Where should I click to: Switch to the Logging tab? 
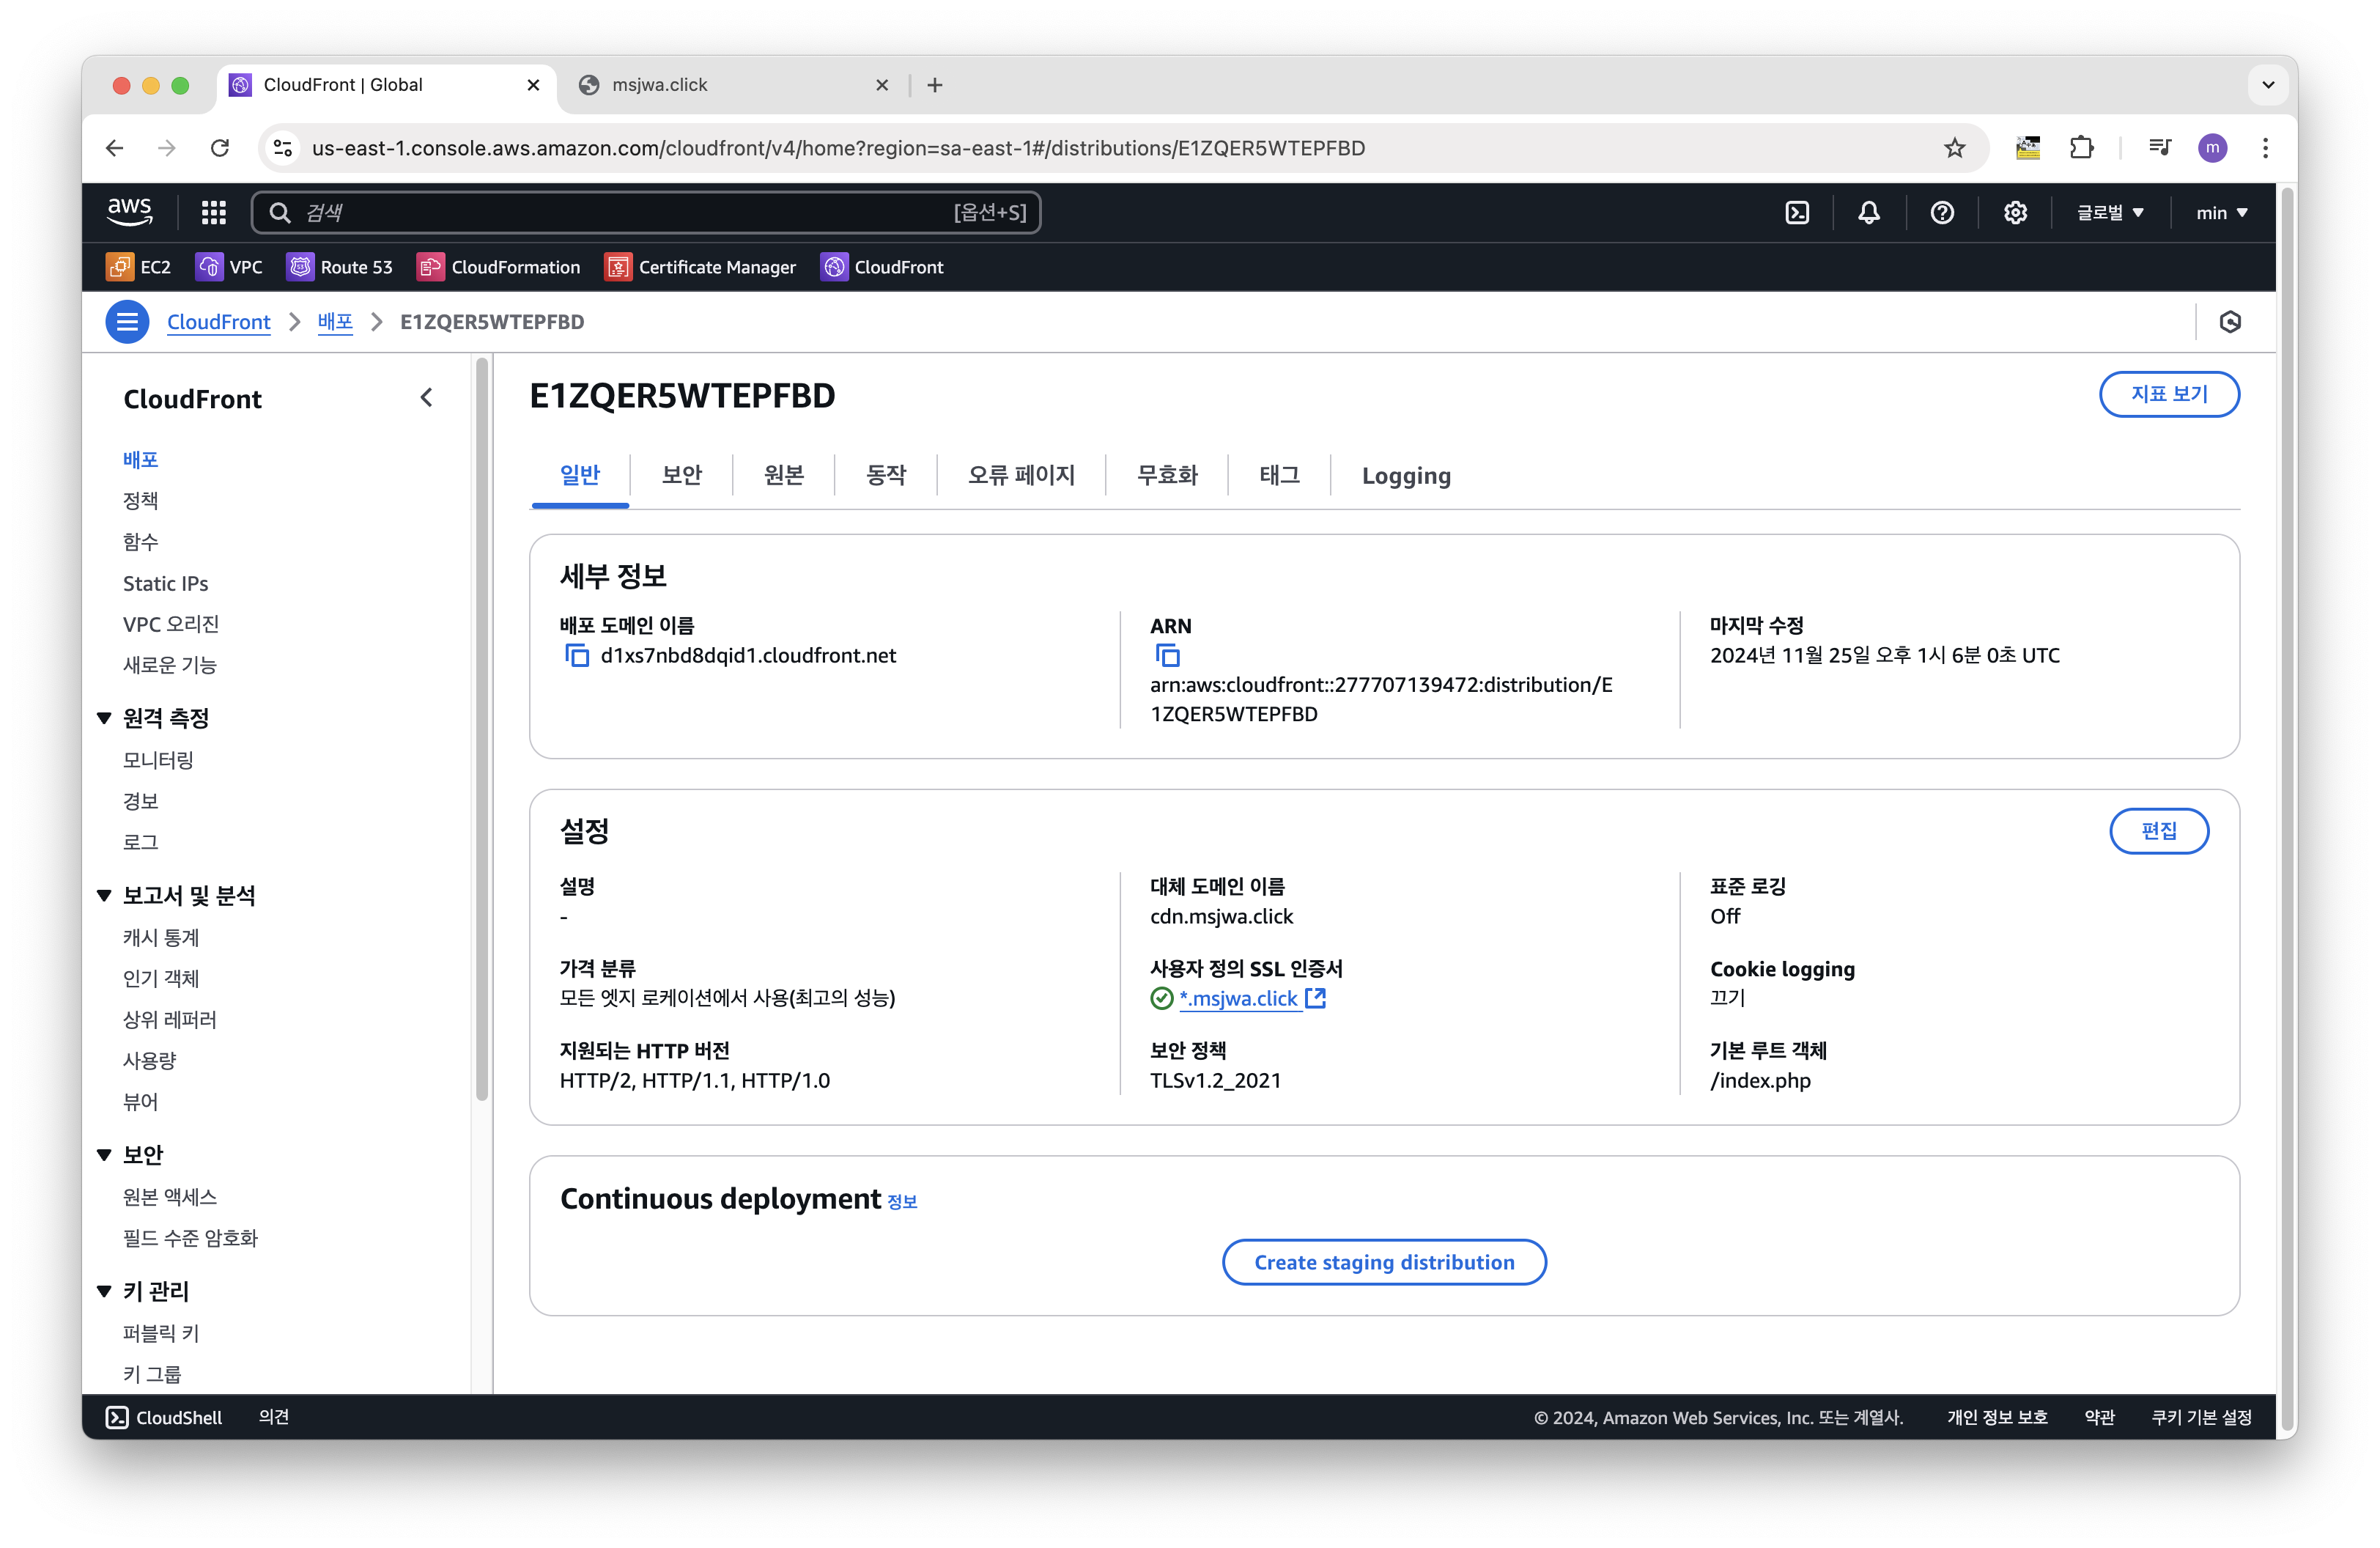click(1405, 476)
